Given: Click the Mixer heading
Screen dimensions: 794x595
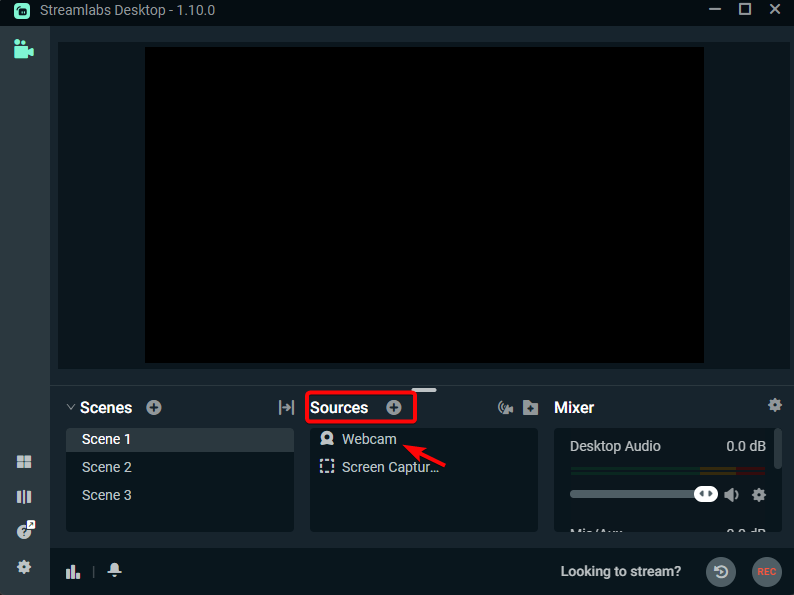Looking at the screenshot, I should click(x=574, y=408).
